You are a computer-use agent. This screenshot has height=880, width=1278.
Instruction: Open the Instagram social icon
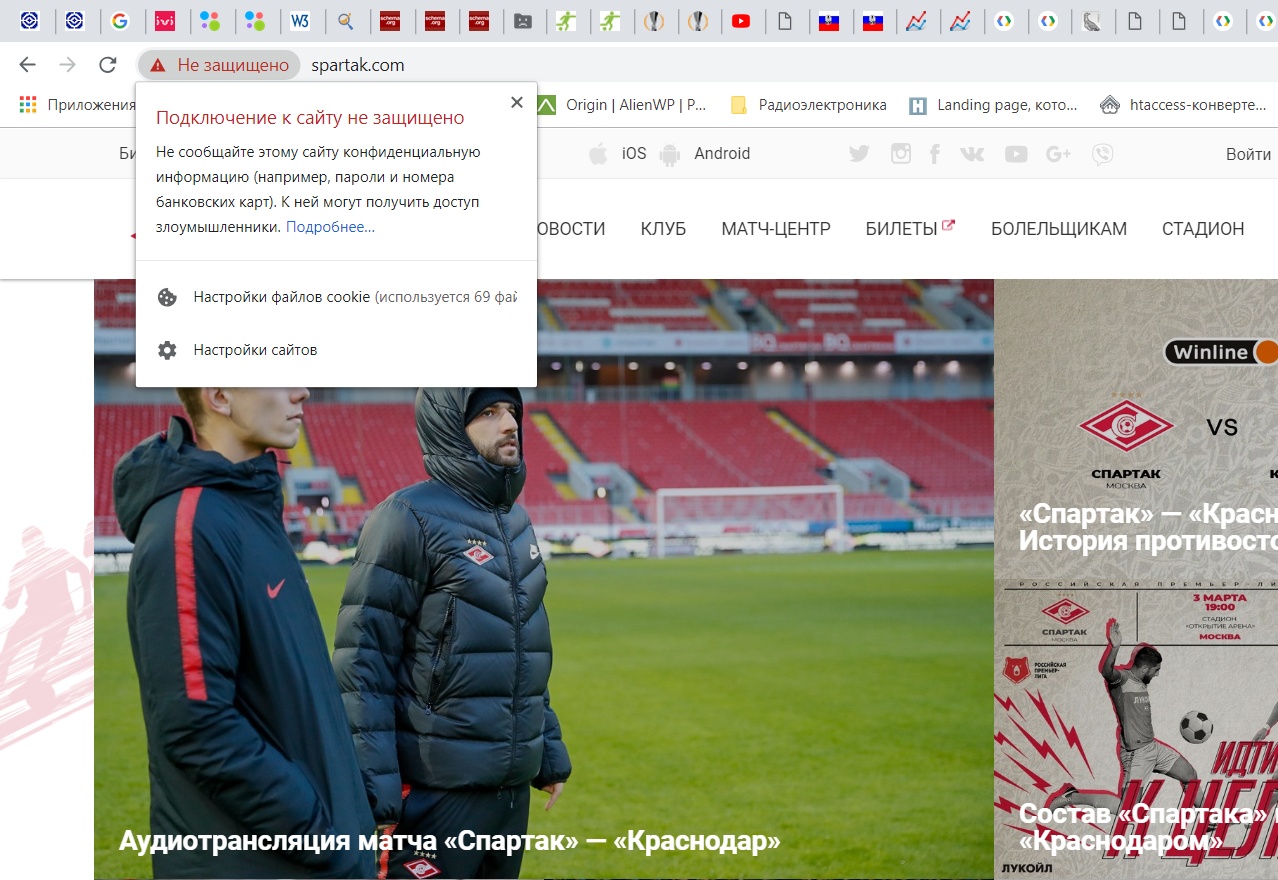[x=901, y=154]
